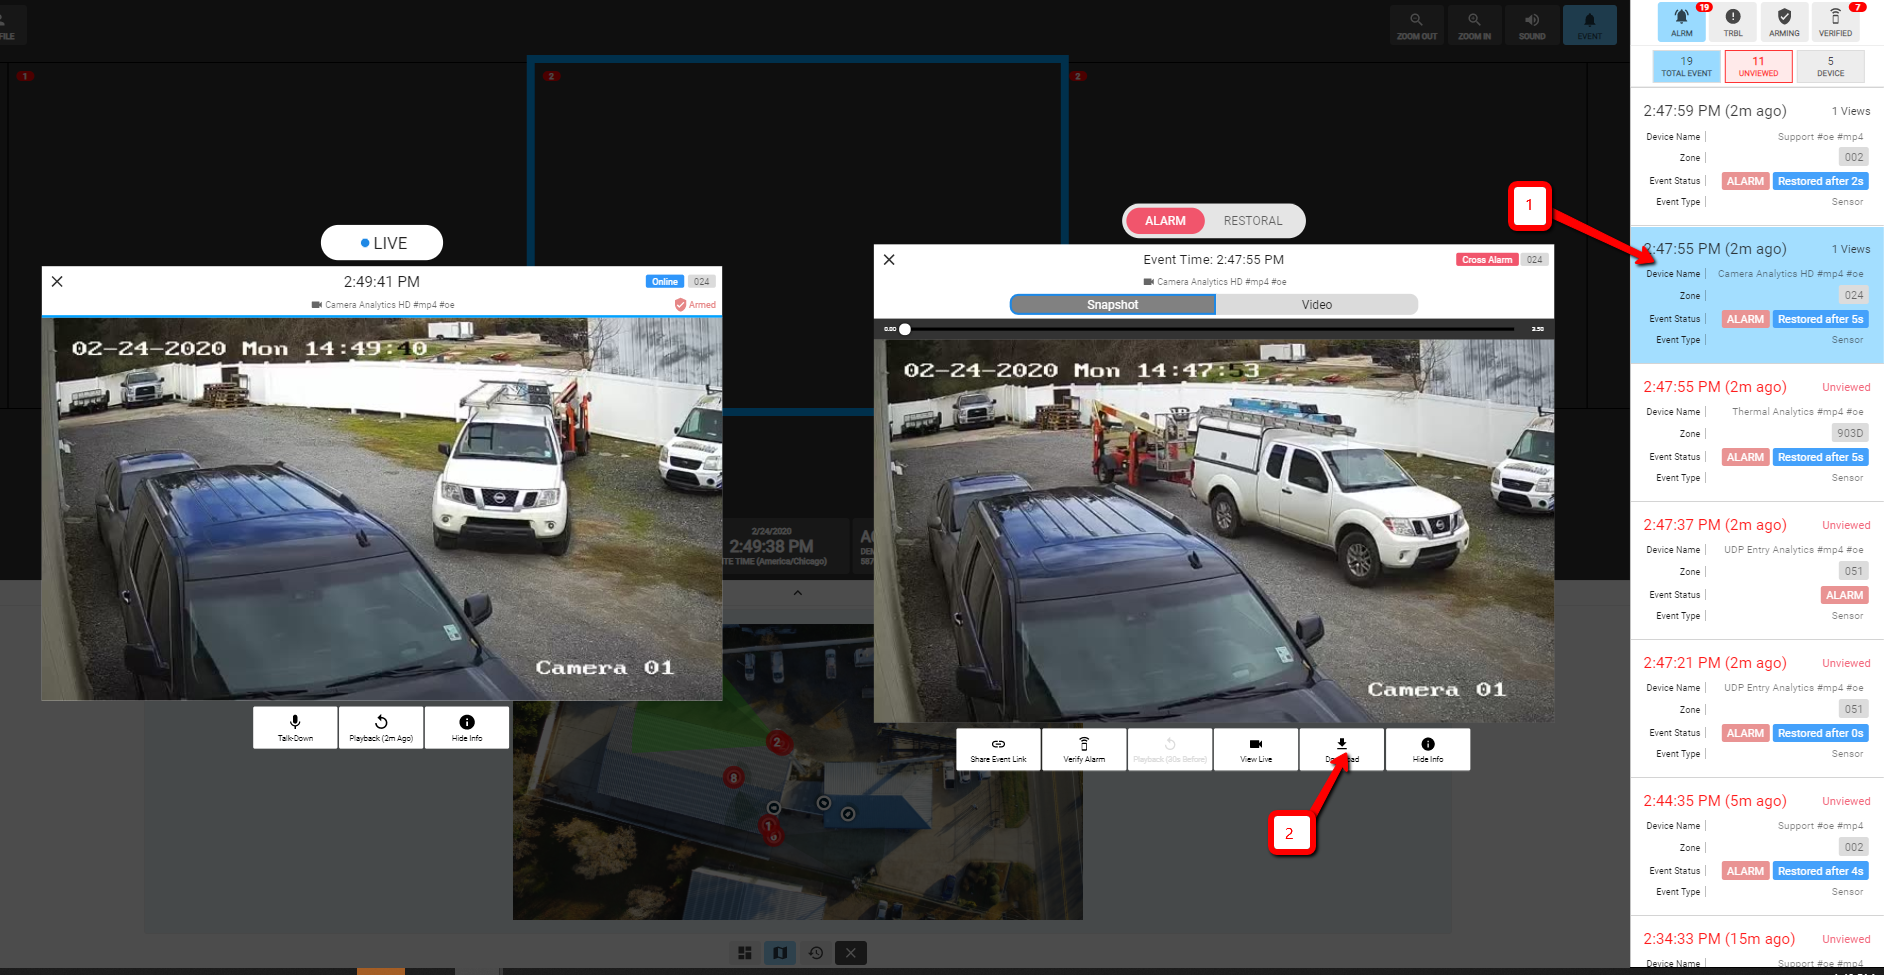Click the Restored after 2s badge
Screen dimensions: 1884x975
pyautogui.click(x=1820, y=181)
